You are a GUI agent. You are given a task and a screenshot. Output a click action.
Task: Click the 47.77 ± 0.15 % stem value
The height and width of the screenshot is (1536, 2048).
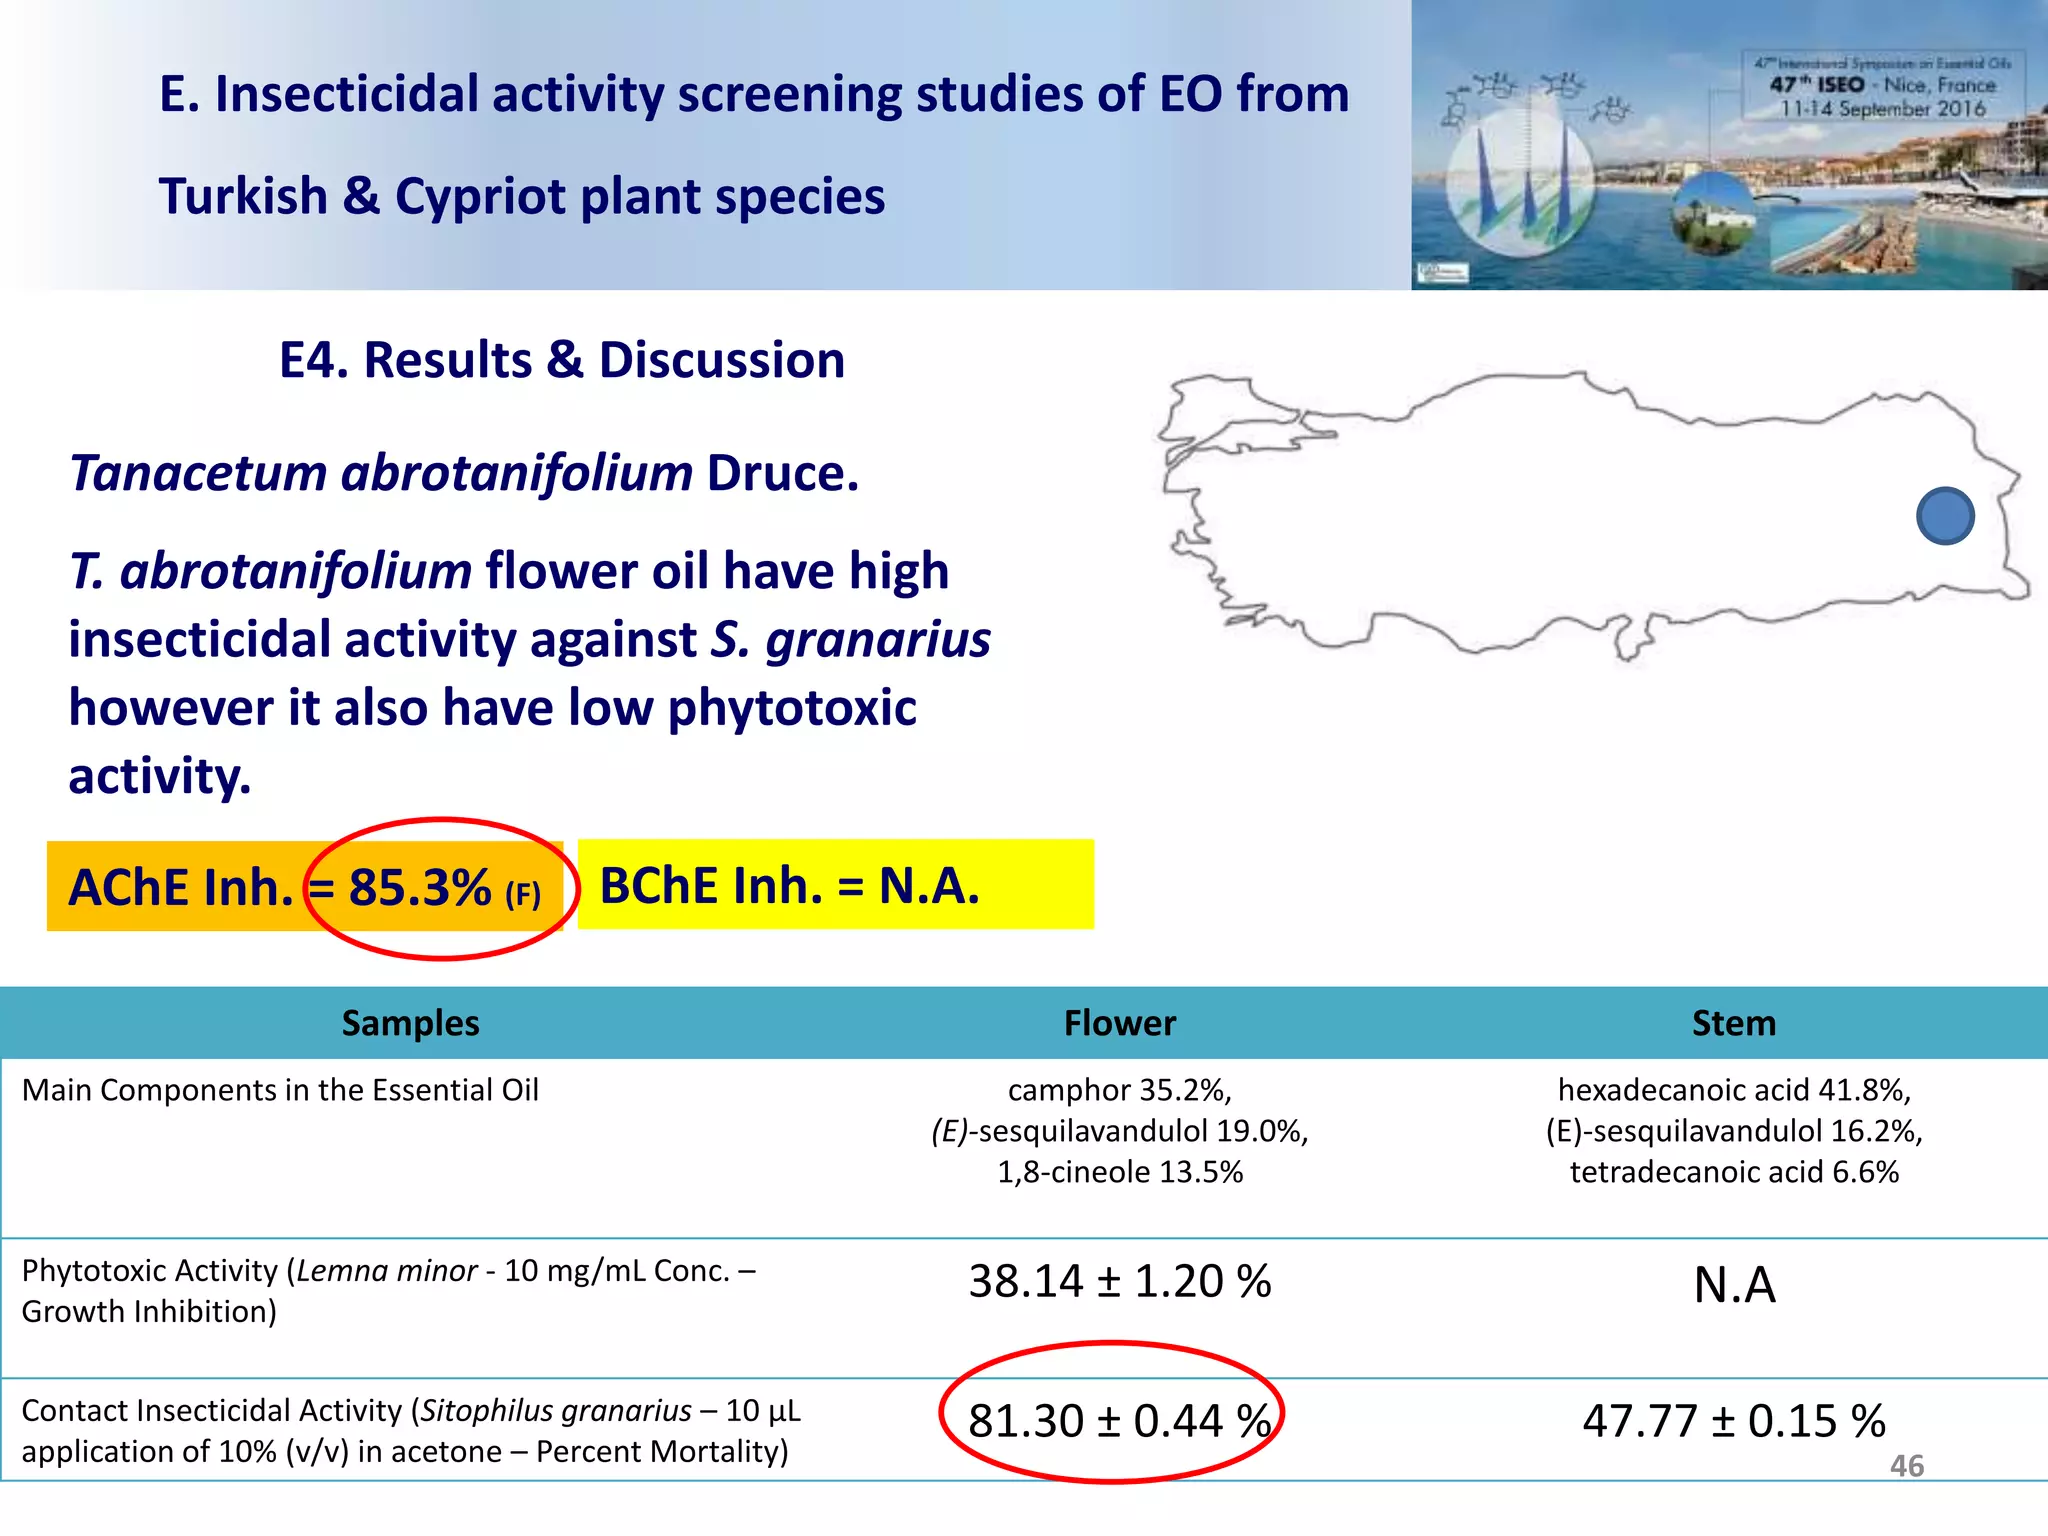1733,1421
